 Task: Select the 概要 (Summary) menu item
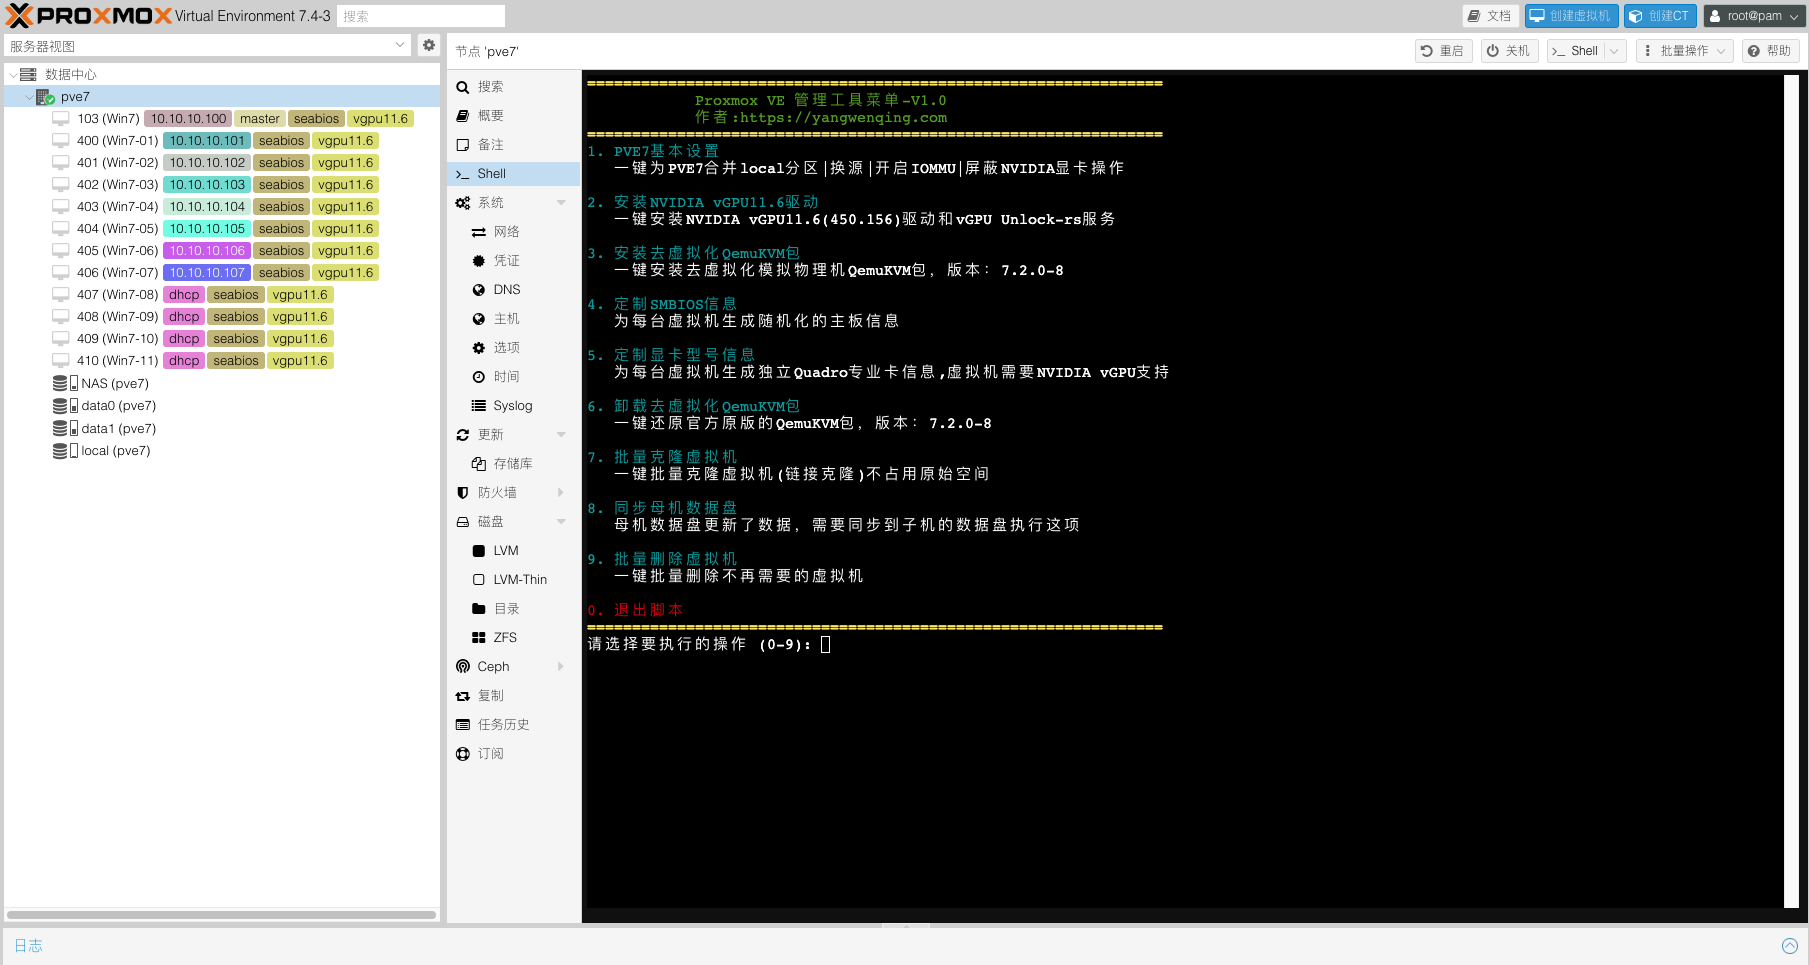tap(490, 116)
